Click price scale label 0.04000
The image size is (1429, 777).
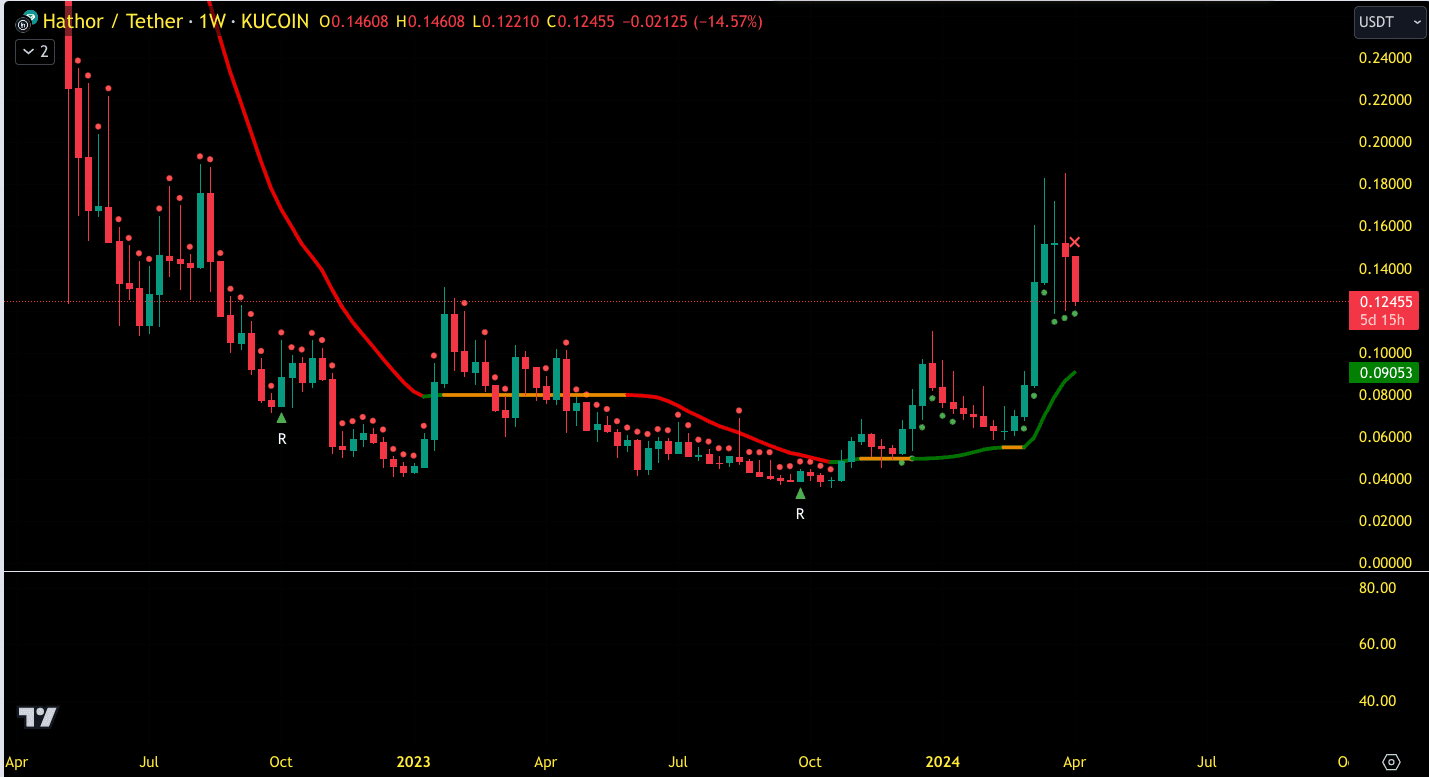[1385, 479]
